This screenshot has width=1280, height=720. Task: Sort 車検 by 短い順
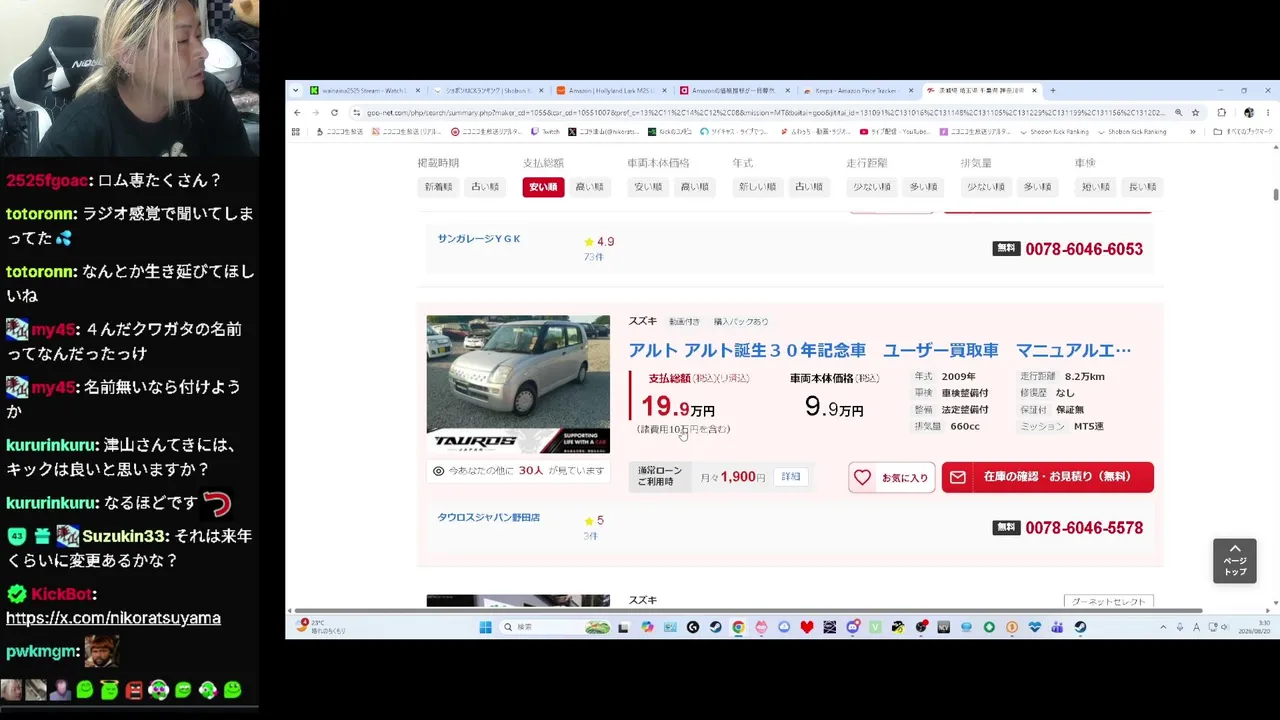click(1095, 187)
